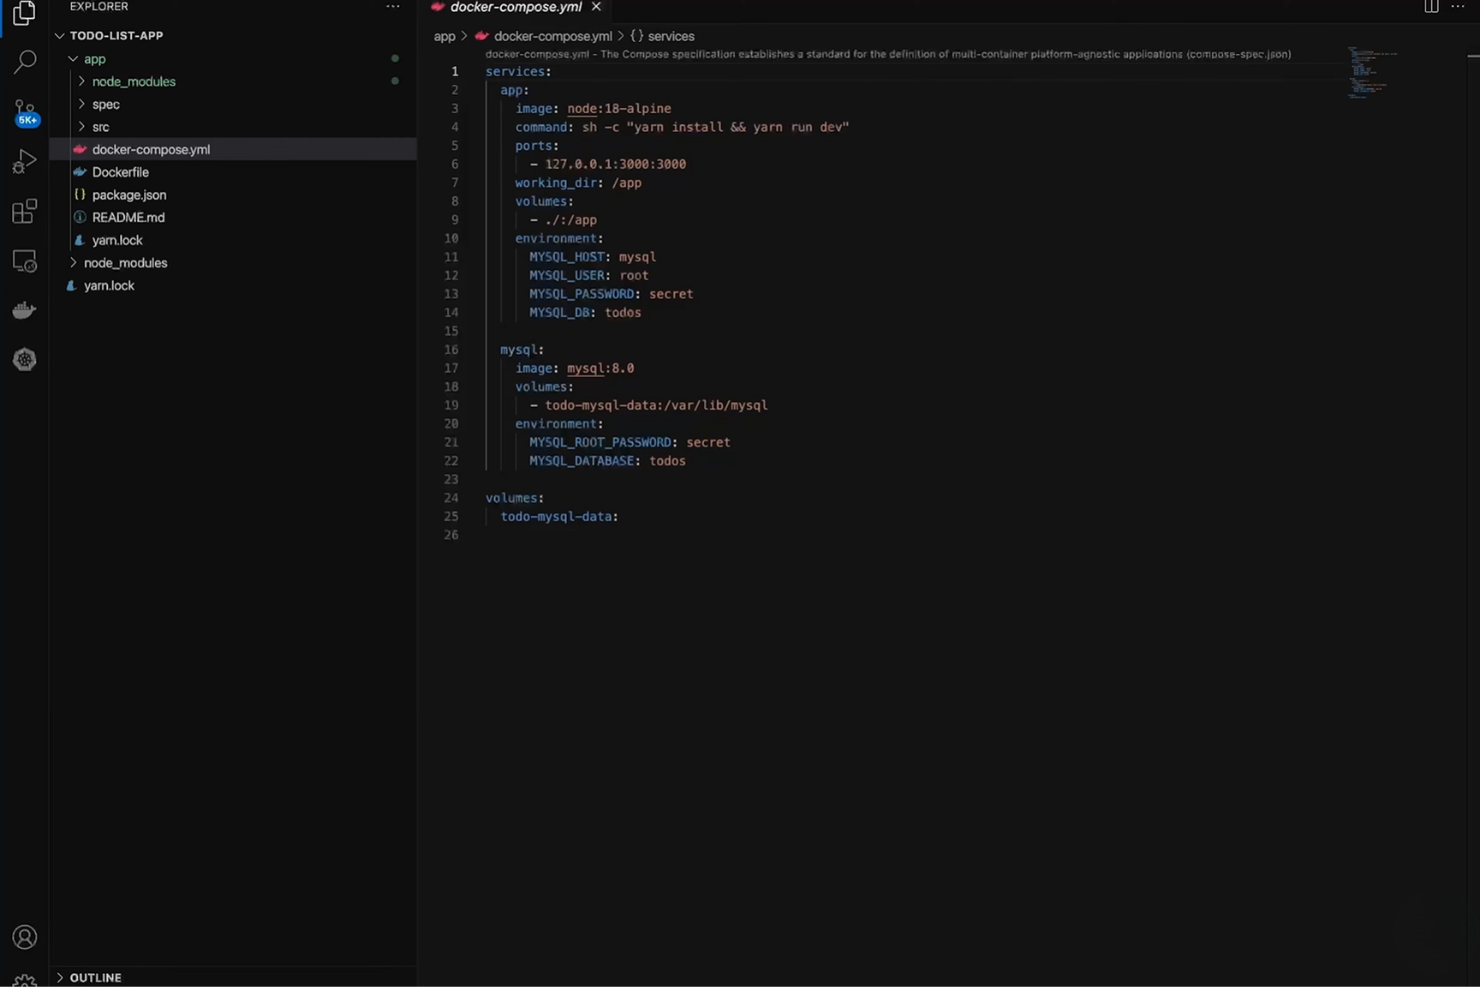Image resolution: width=1480 pixels, height=987 pixels.
Task: Open the README.md file
Action: point(128,217)
